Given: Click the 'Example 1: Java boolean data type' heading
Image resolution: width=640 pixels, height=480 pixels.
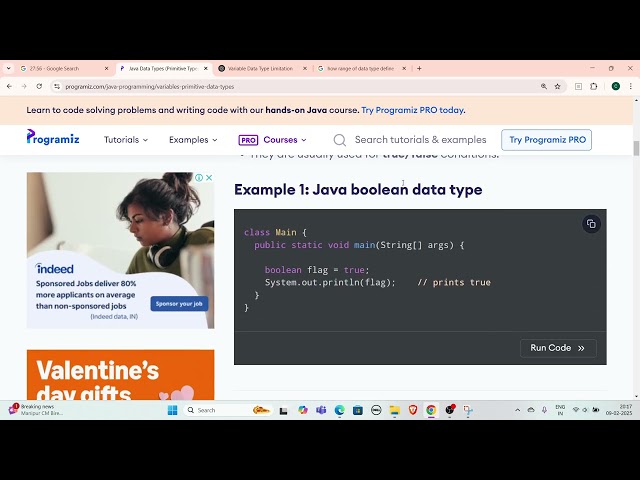Looking at the screenshot, I should [358, 190].
